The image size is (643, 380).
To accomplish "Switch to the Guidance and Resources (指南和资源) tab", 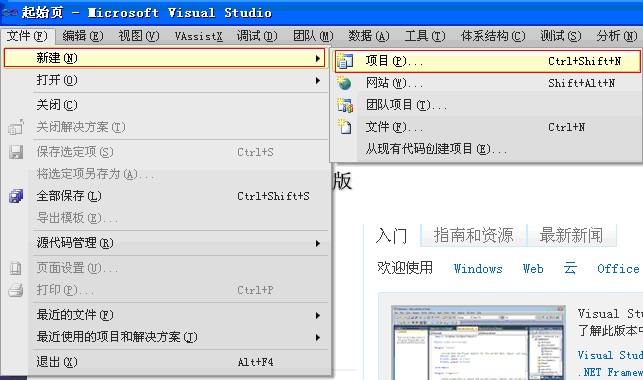I will tap(474, 236).
